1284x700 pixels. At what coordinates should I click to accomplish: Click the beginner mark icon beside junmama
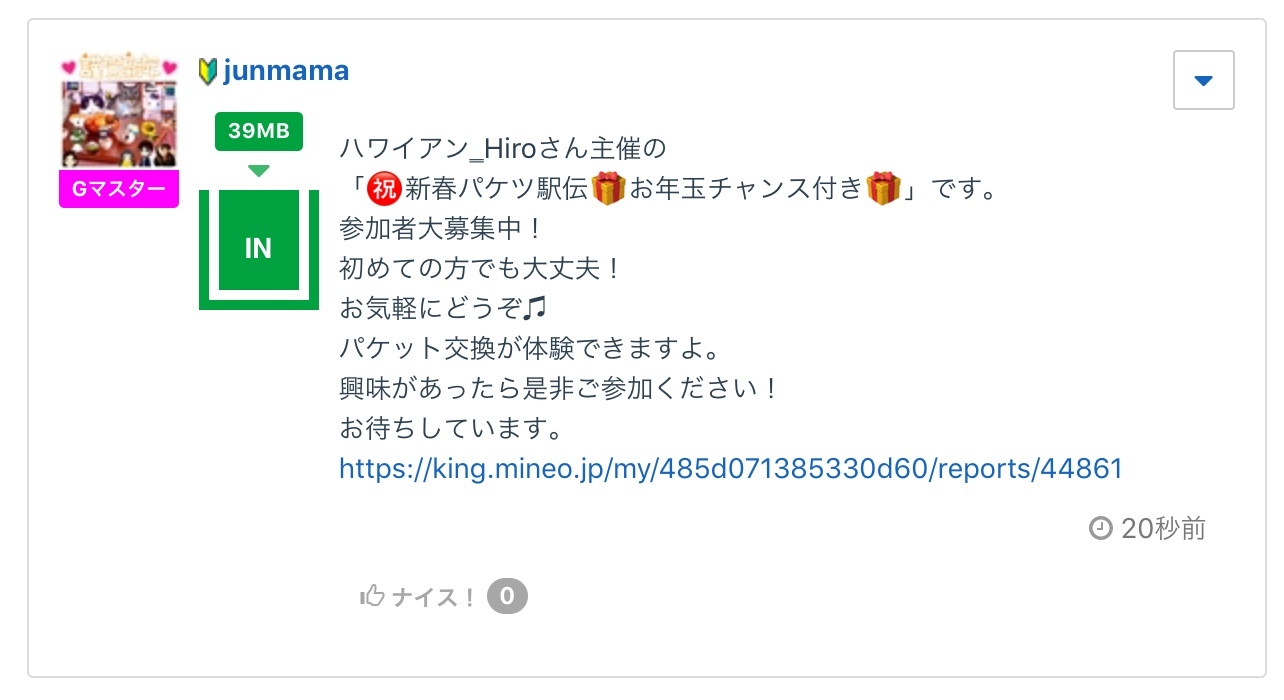(x=208, y=72)
